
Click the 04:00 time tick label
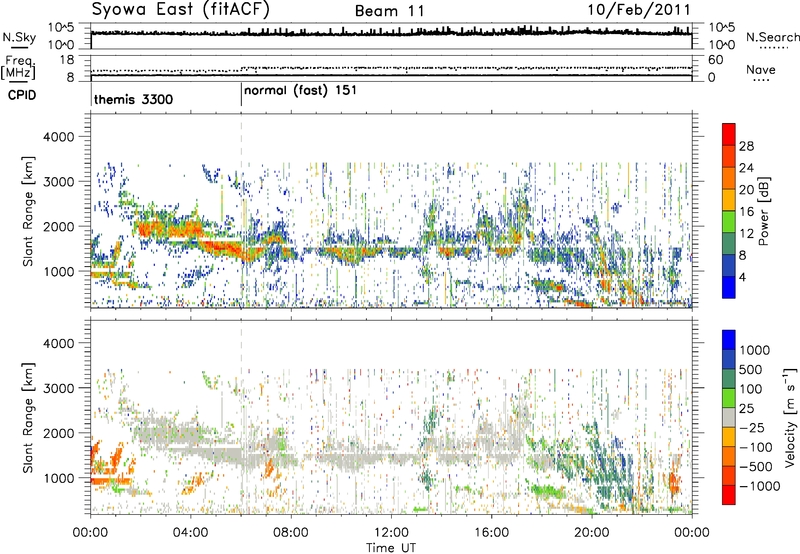pos(190,533)
